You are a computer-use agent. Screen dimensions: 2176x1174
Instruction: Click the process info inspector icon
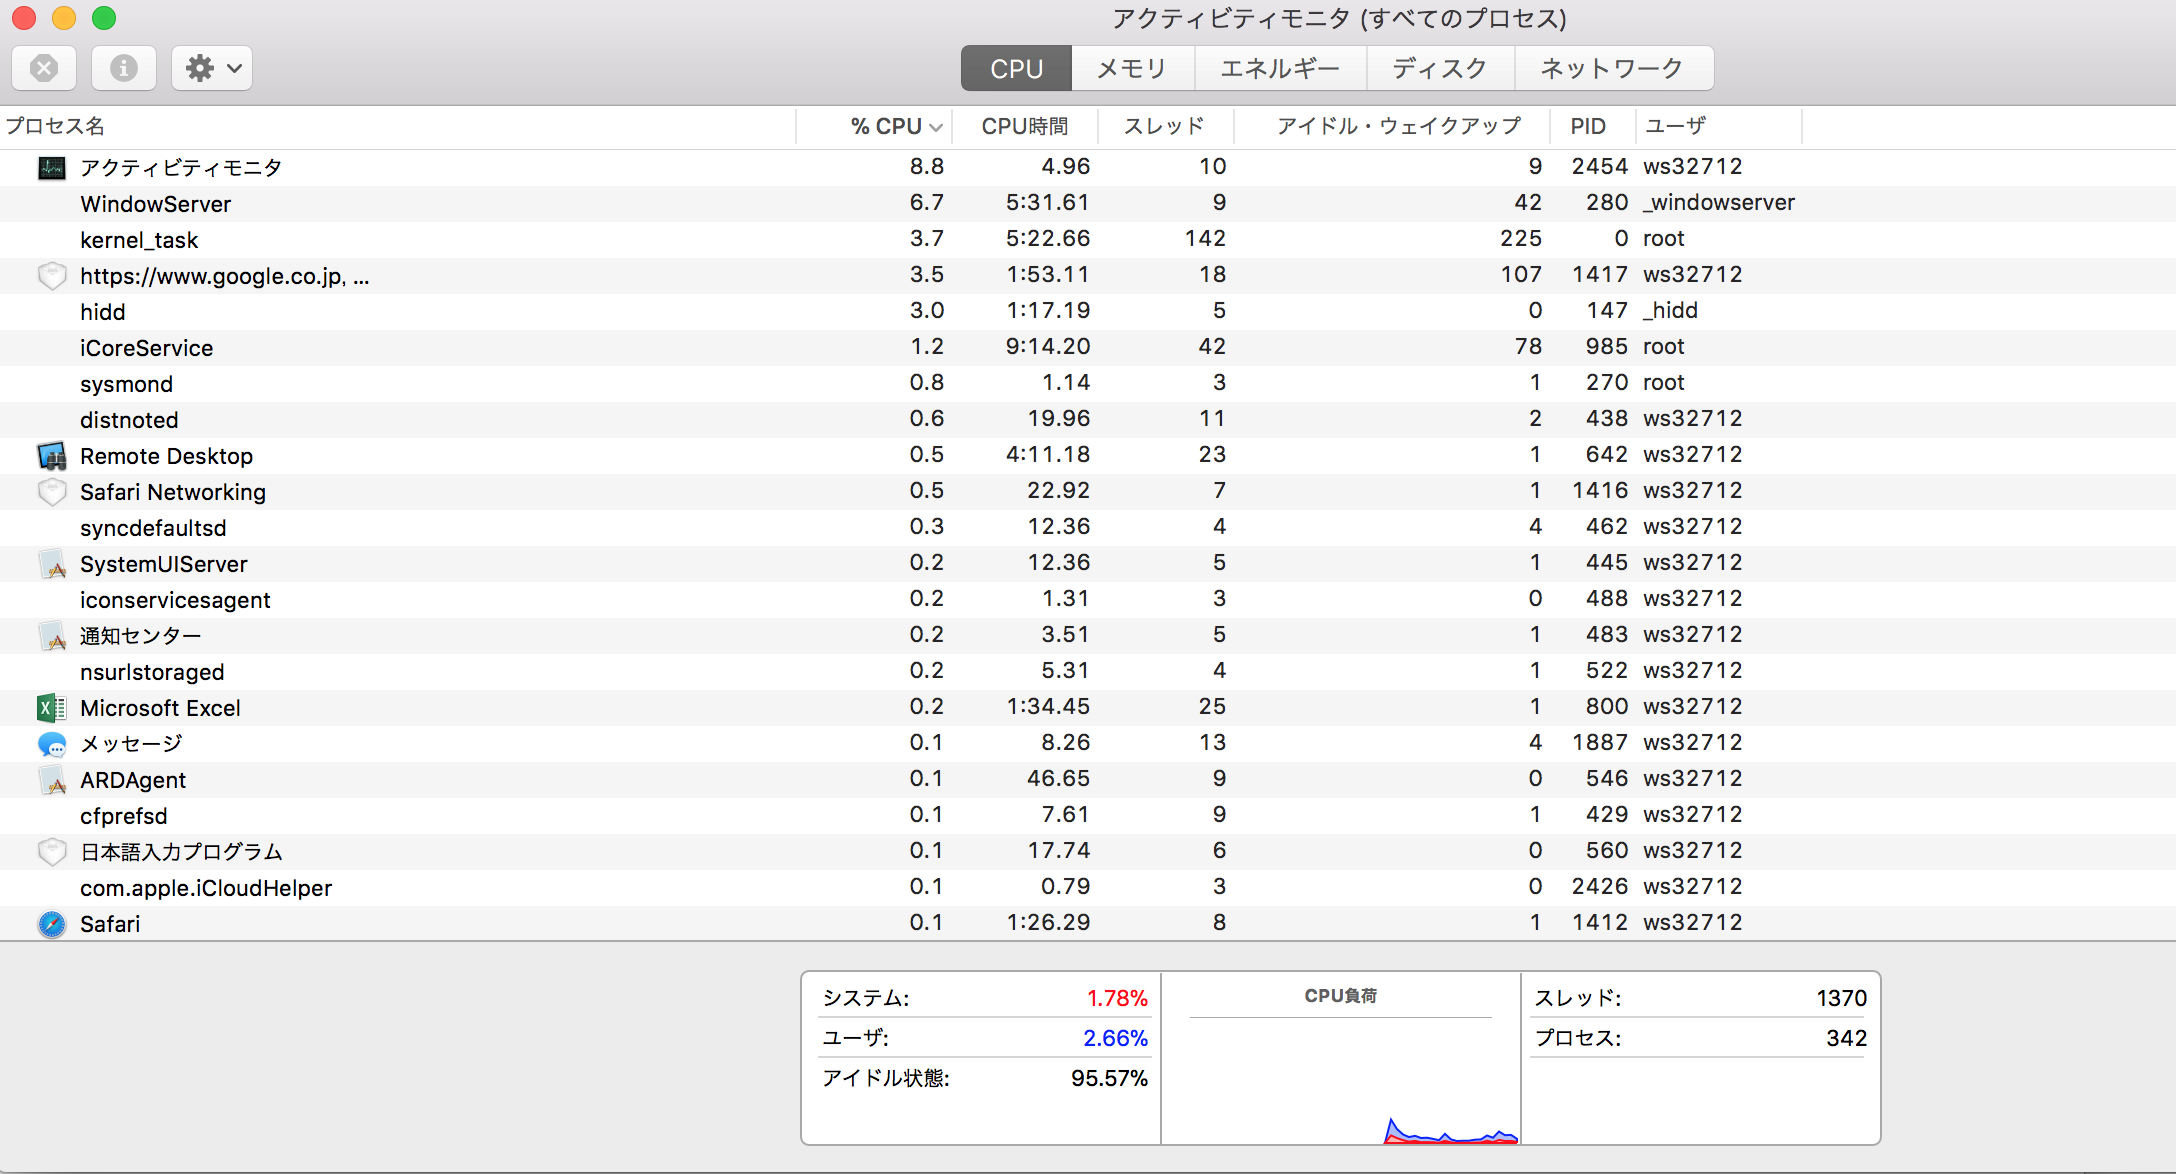(124, 68)
